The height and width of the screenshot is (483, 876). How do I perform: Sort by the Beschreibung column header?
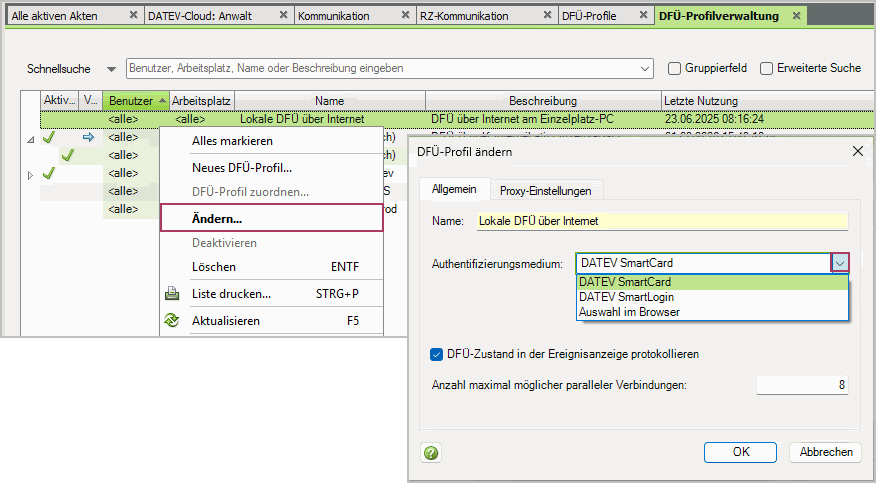[543, 101]
